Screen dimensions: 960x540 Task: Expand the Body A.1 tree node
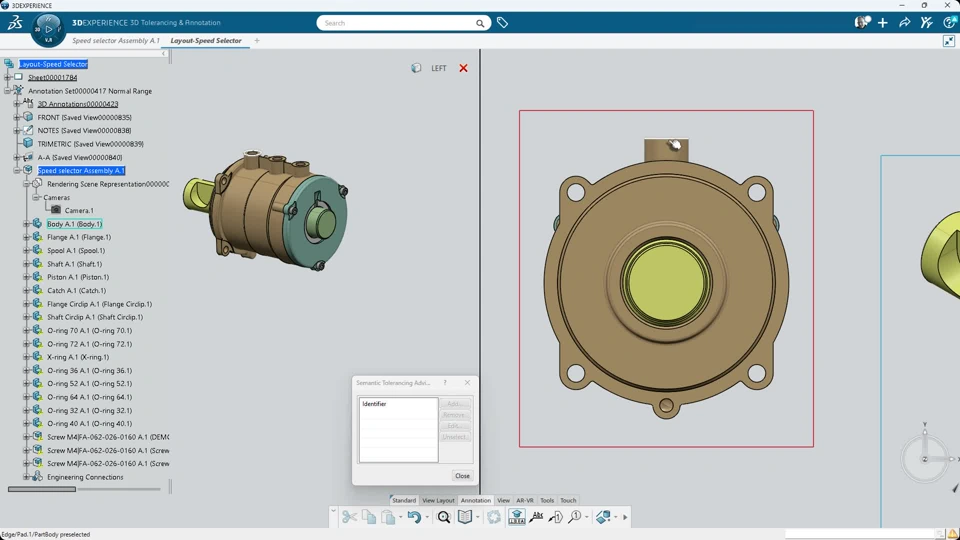coord(27,224)
